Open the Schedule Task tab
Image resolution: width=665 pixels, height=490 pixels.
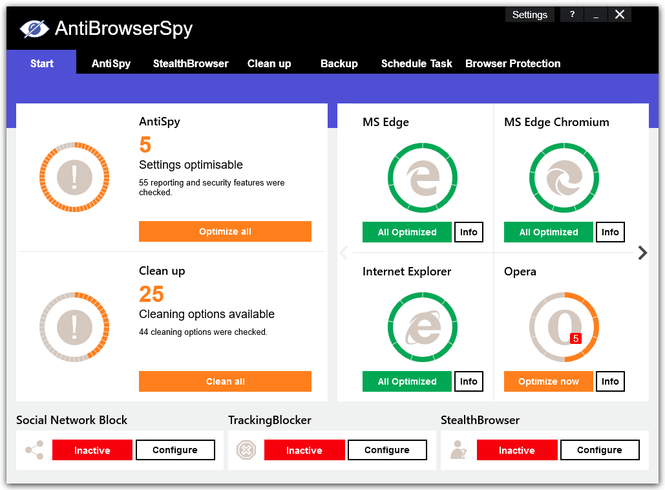[x=416, y=64]
